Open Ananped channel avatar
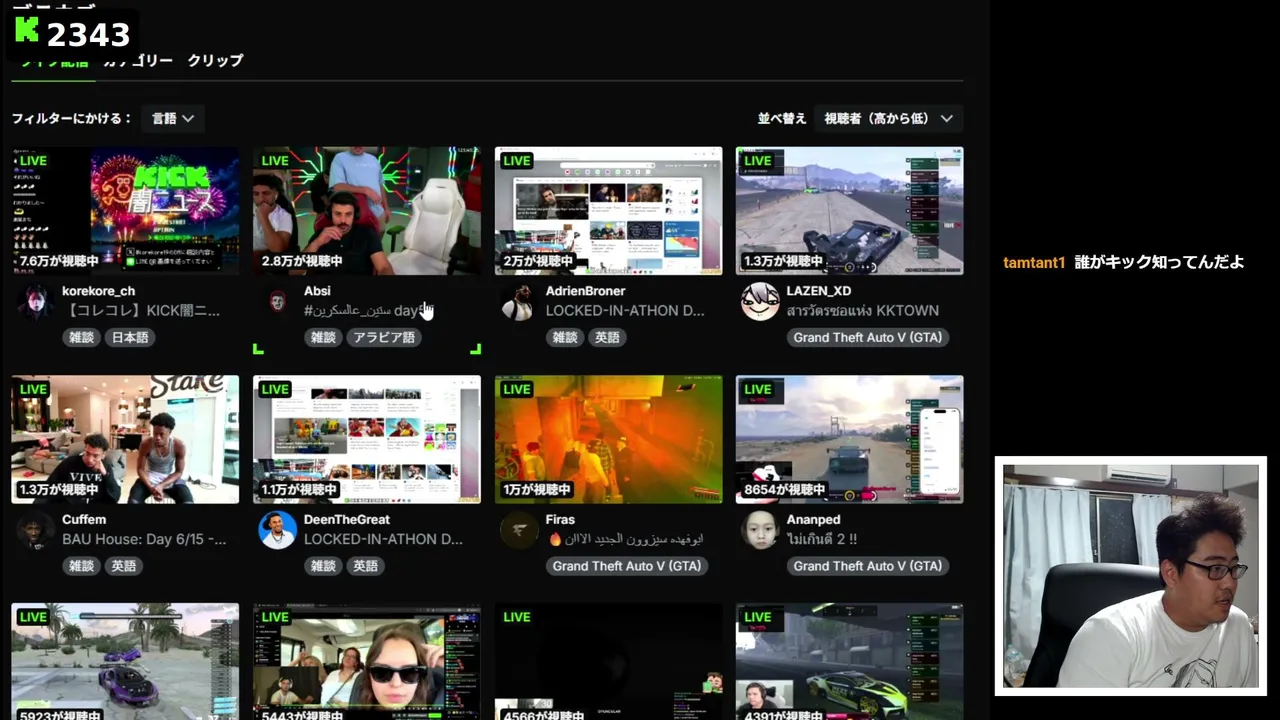The height and width of the screenshot is (720, 1280). point(760,530)
